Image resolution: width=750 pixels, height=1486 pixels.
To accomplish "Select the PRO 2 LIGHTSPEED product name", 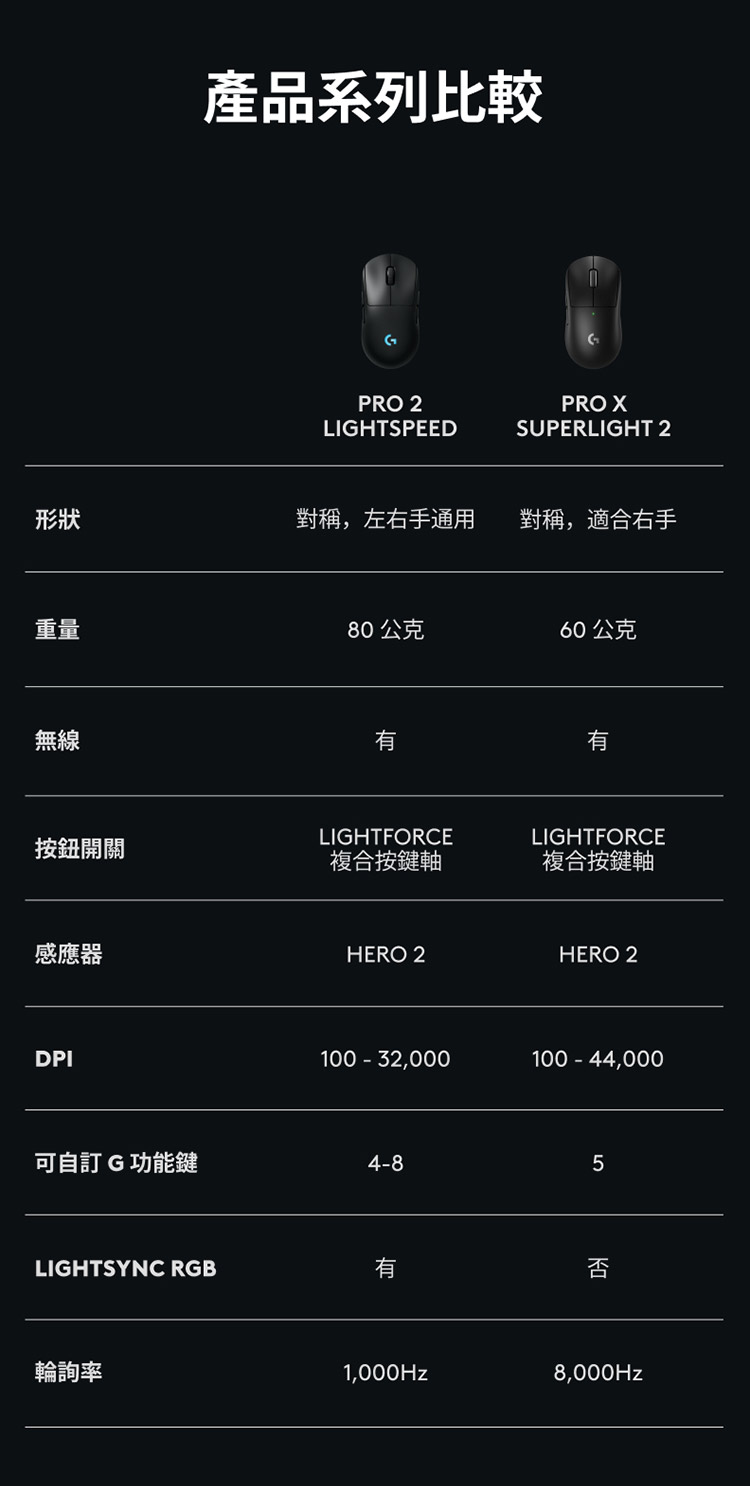I will click(x=390, y=416).
